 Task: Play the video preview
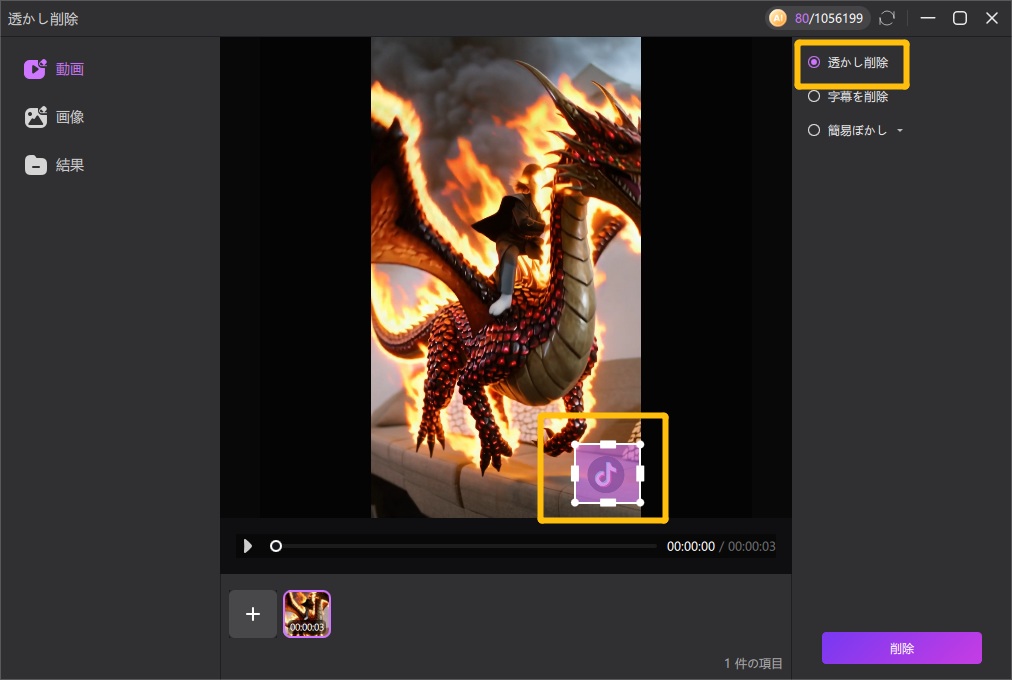point(248,546)
